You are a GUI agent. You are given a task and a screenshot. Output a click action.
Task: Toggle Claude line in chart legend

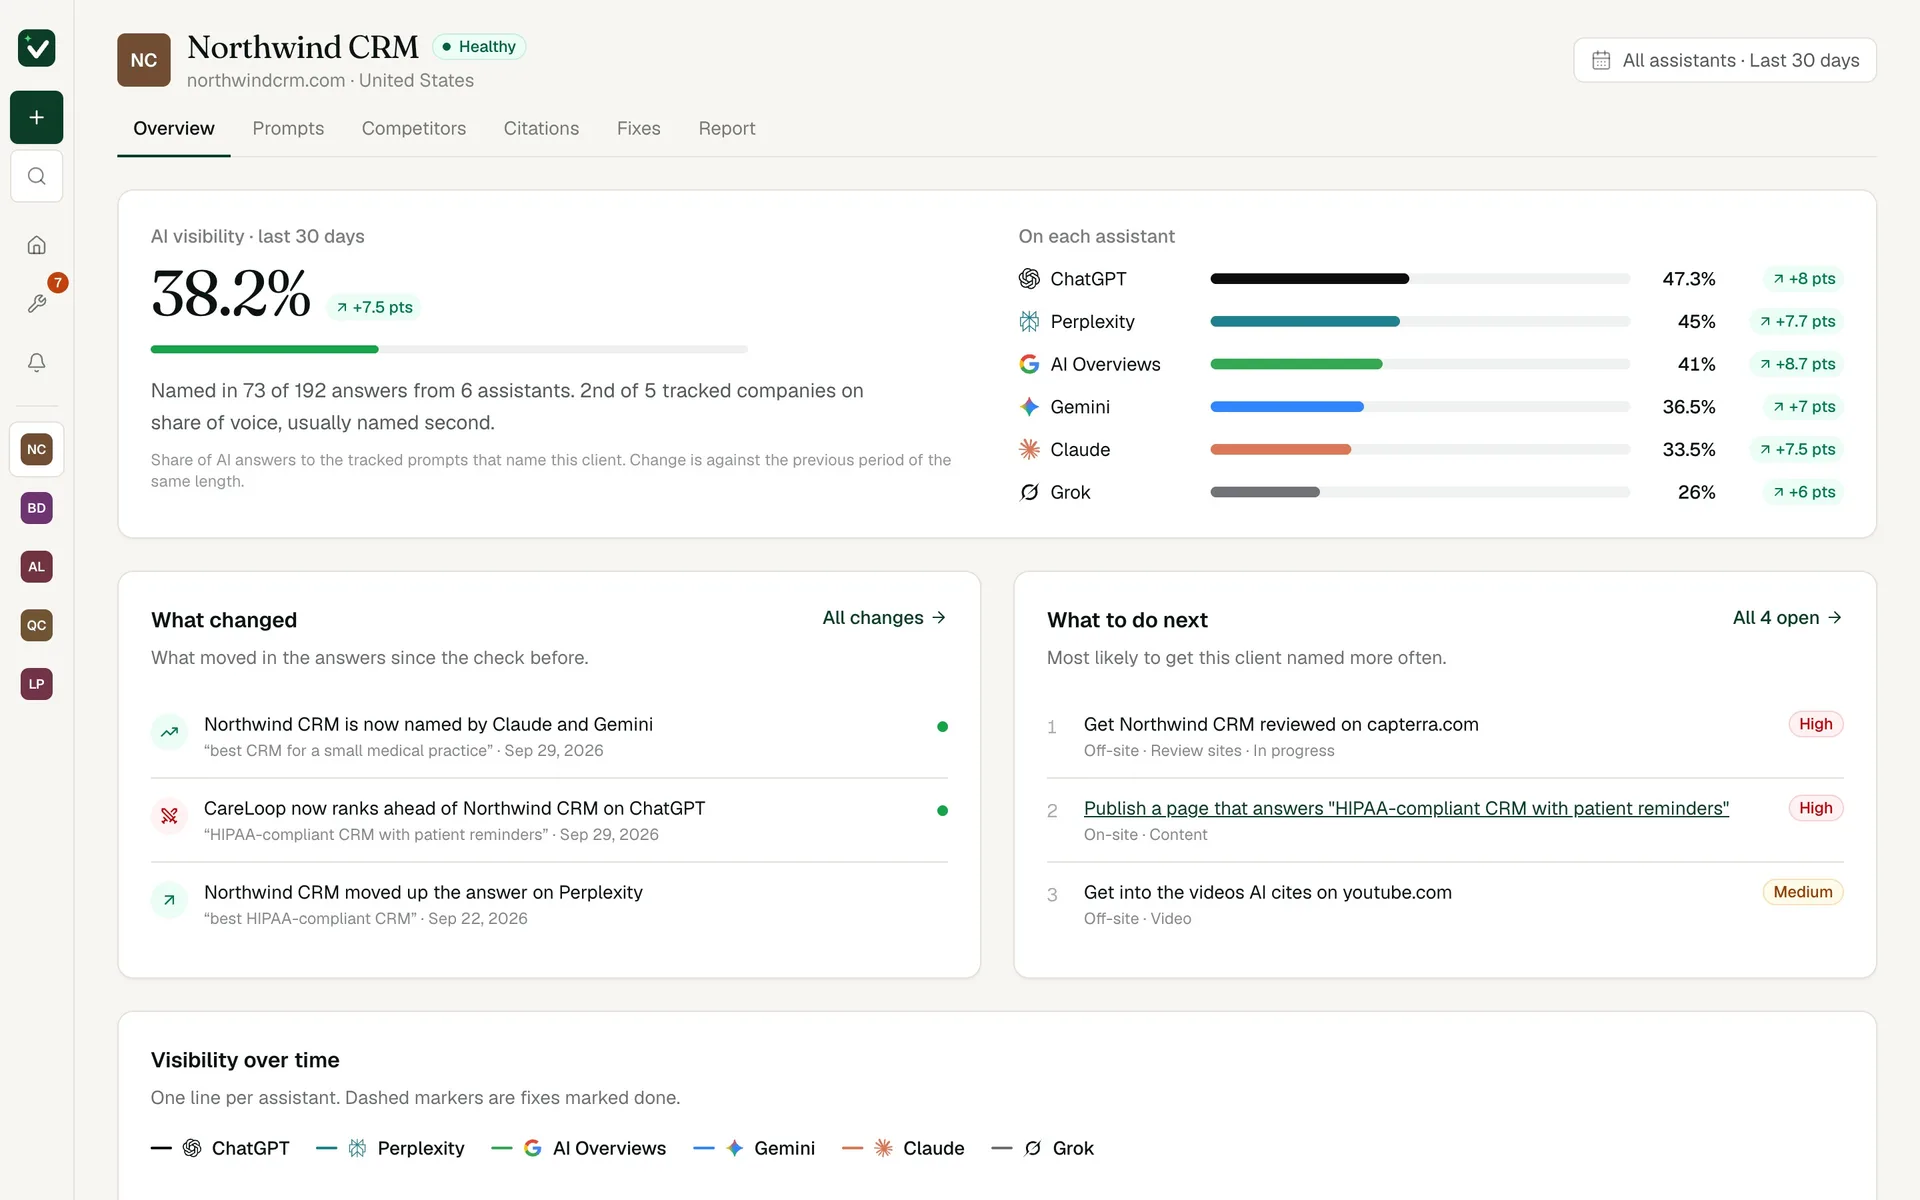click(x=903, y=1148)
